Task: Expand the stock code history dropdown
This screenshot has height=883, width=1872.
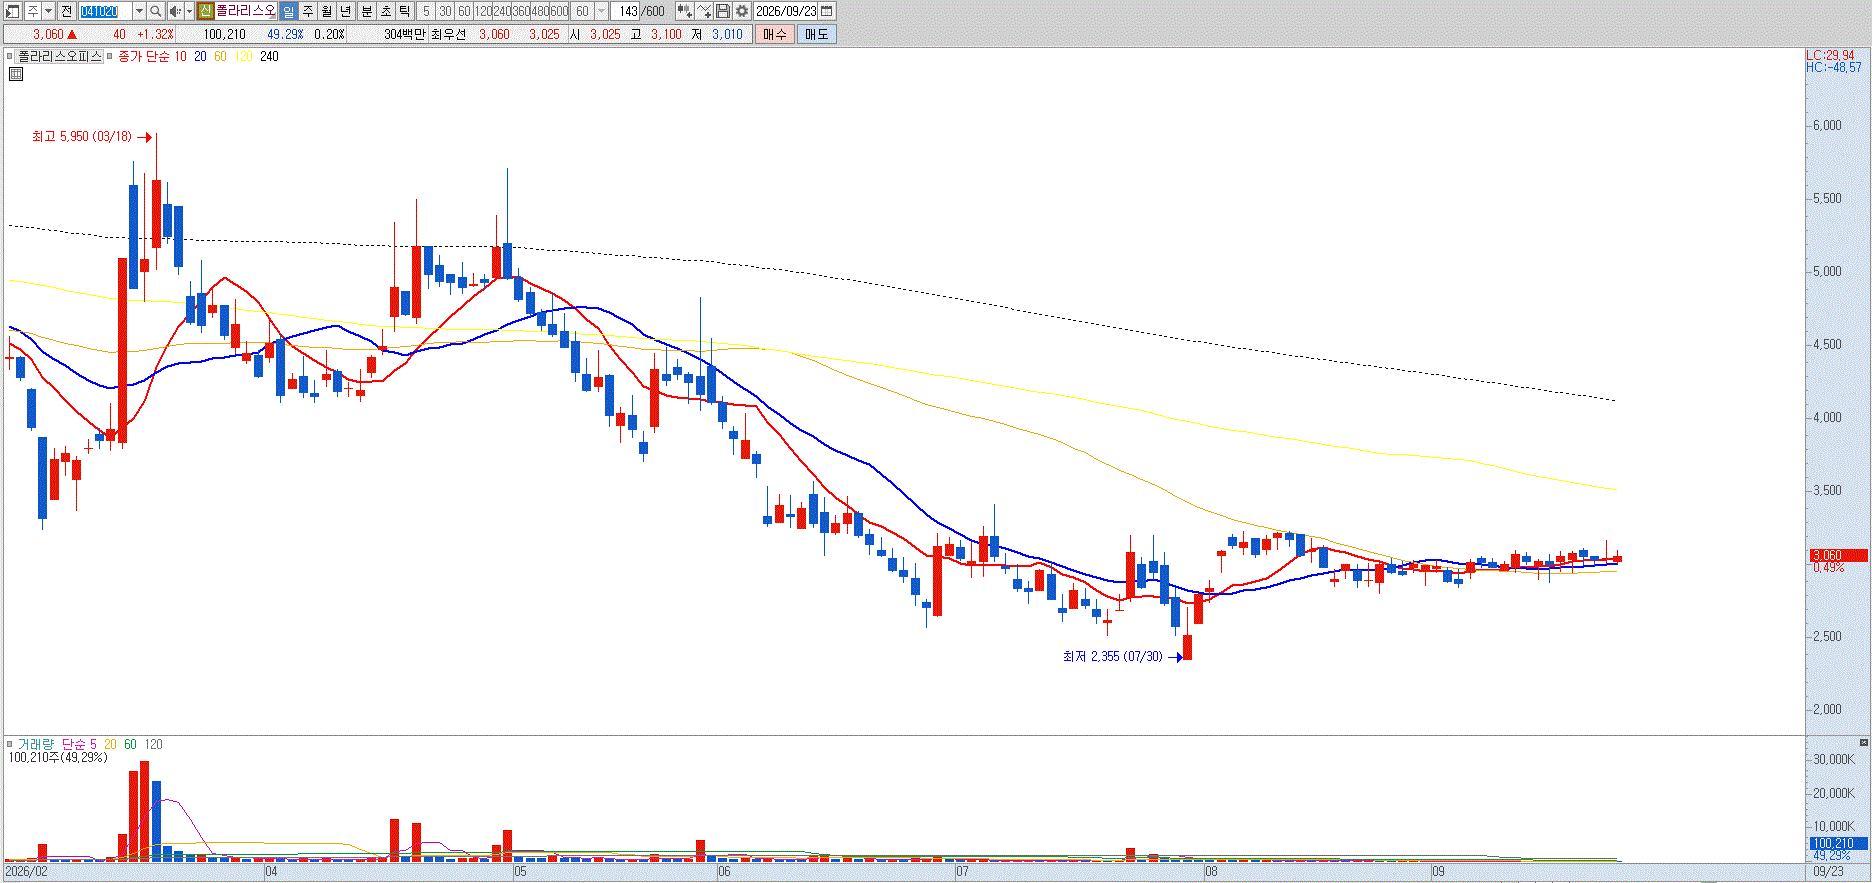Action: click(x=139, y=11)
